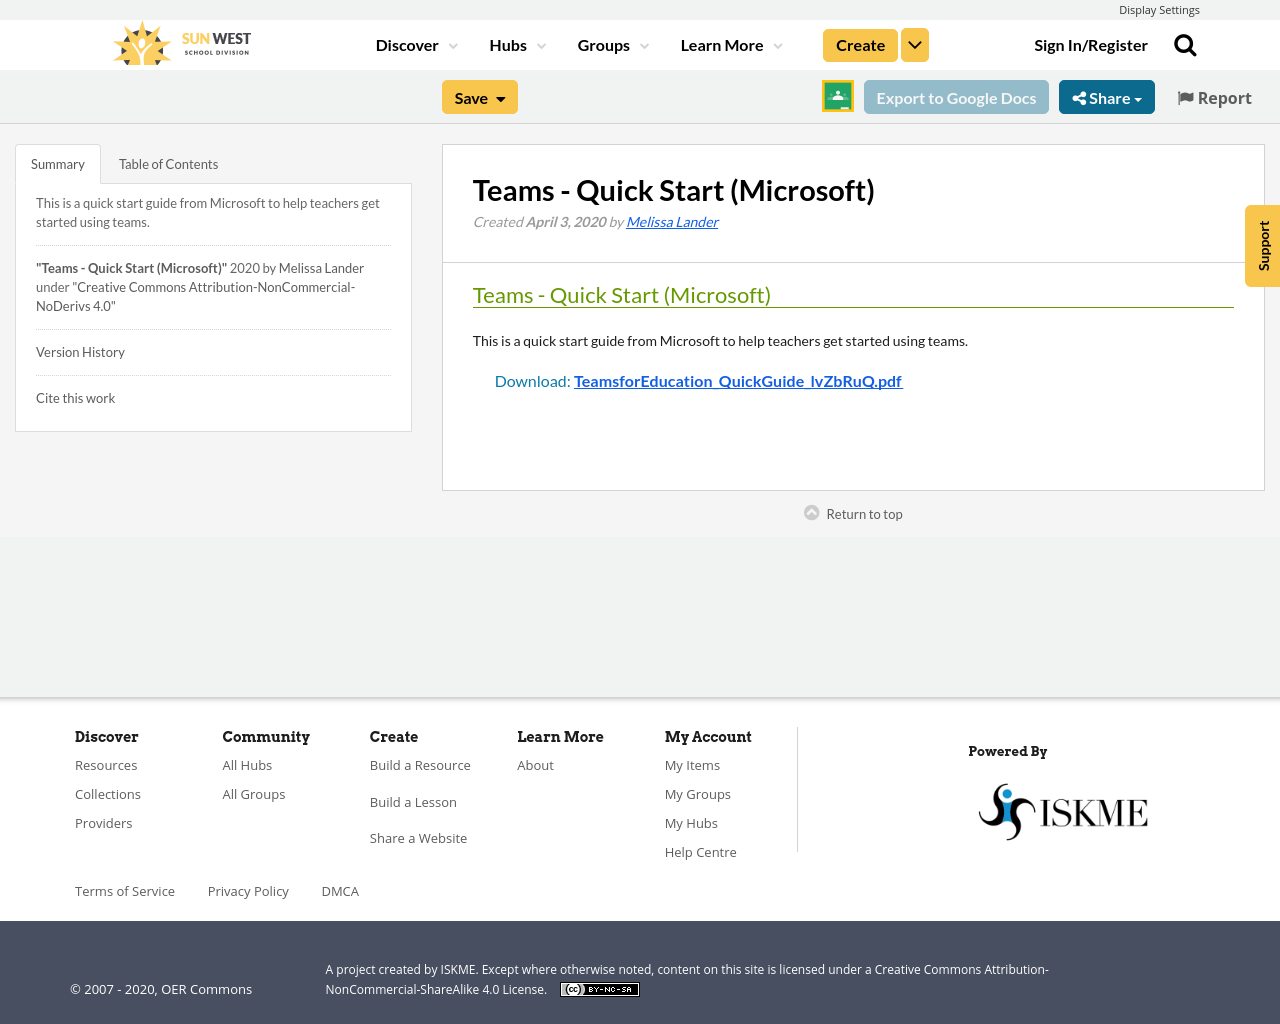1280x1024 pixels.
Task: Open the Support side panel
Action: 1263,246
